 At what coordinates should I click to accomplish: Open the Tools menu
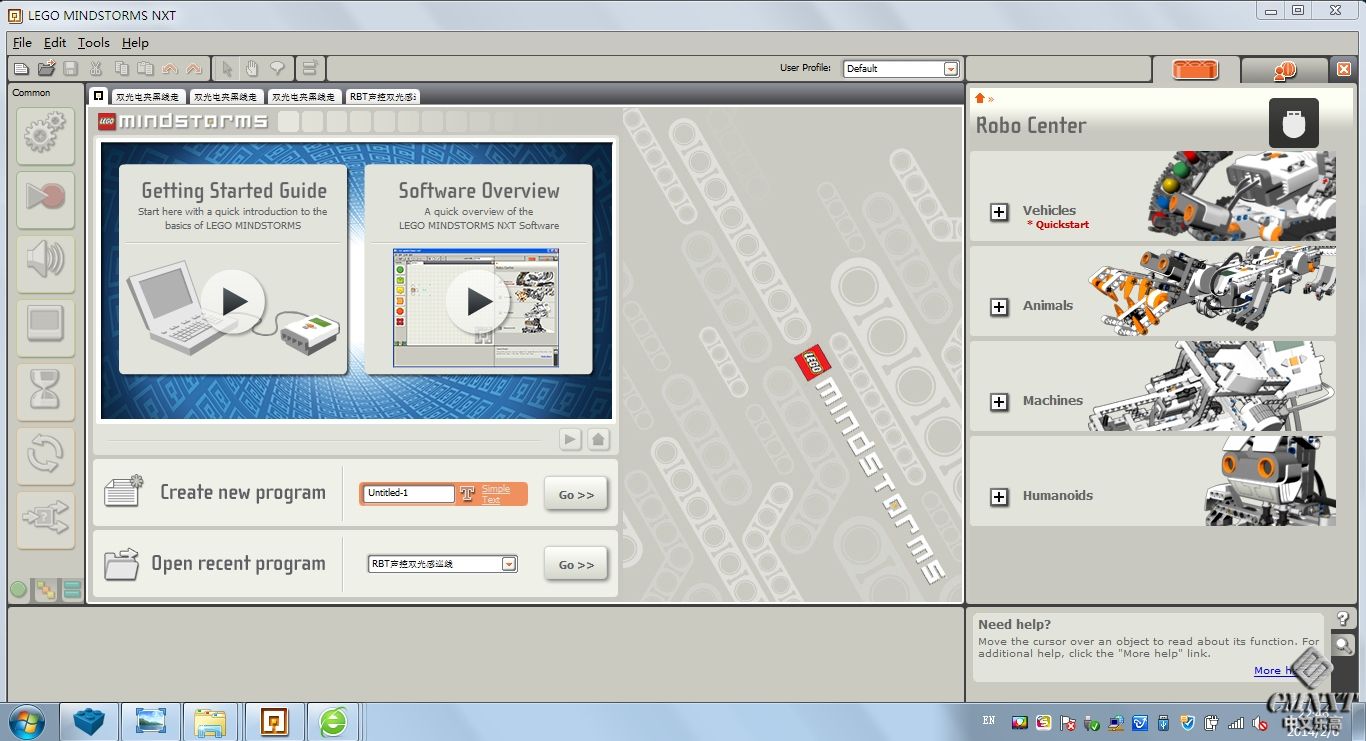(94, 43)
